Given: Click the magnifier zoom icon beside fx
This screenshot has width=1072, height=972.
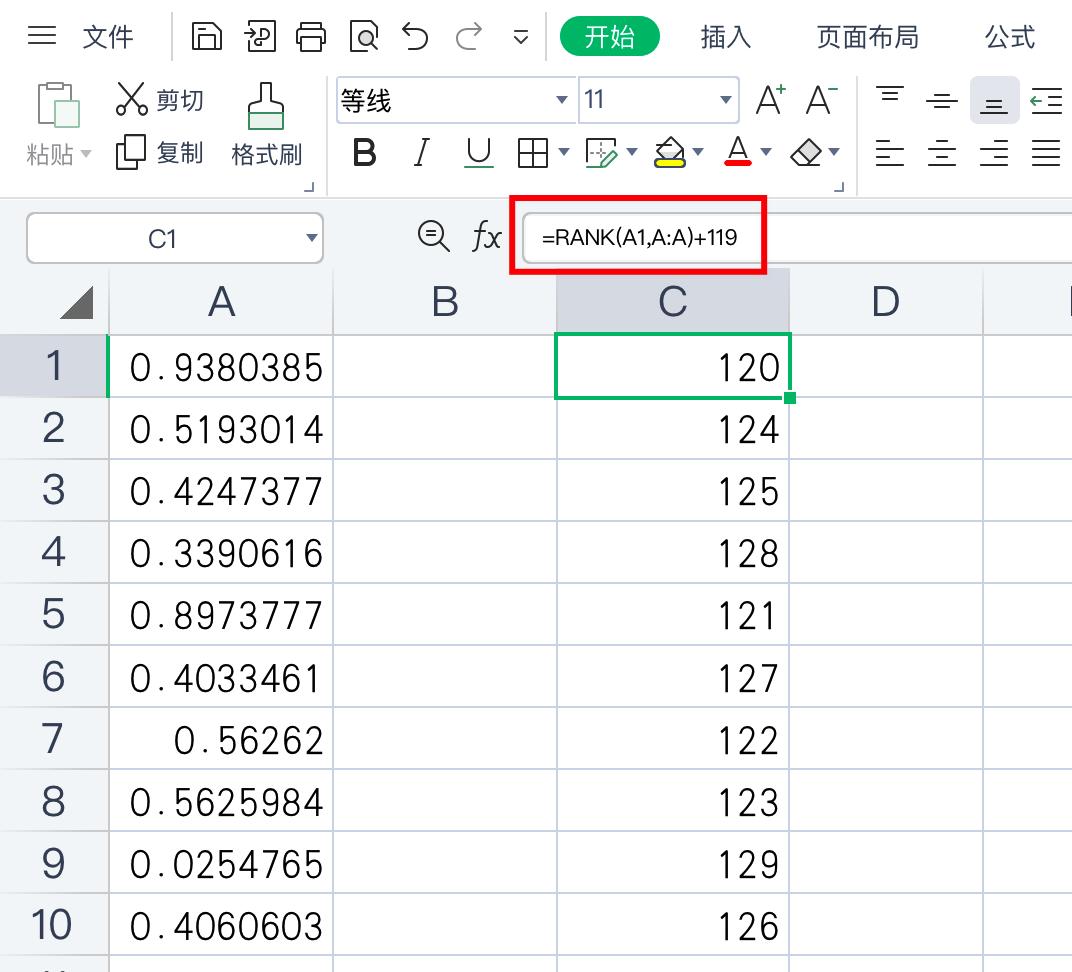Looking at the screenshot, I should coord(431,236).
